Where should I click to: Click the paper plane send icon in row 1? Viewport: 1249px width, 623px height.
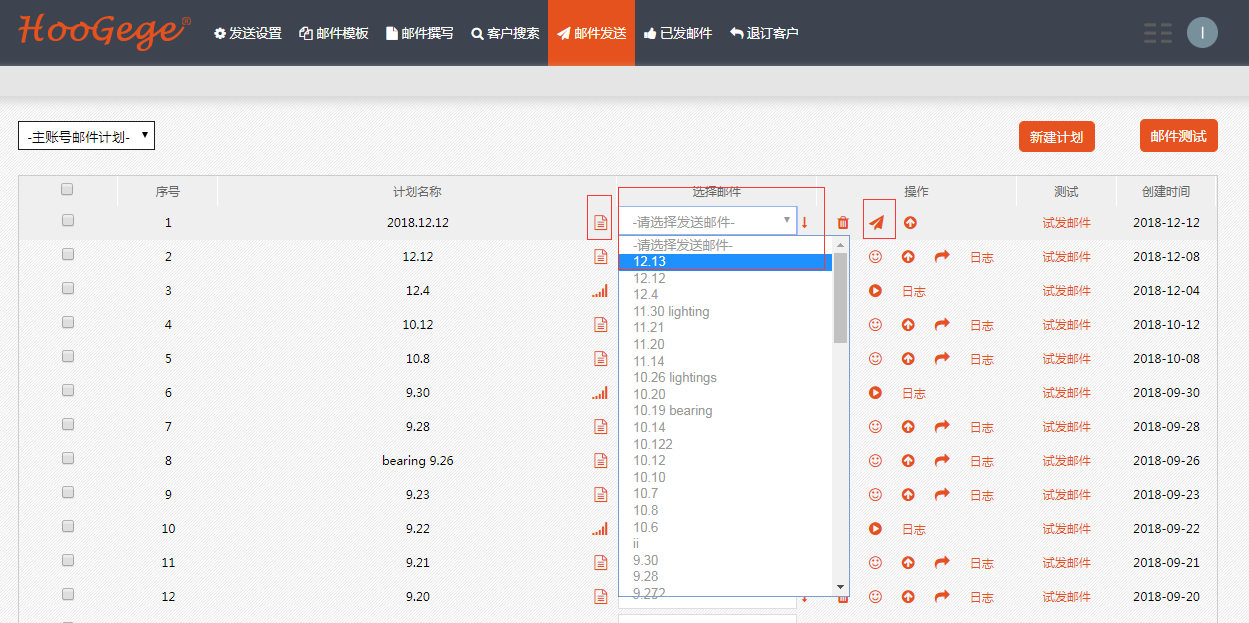pos(877,222)
